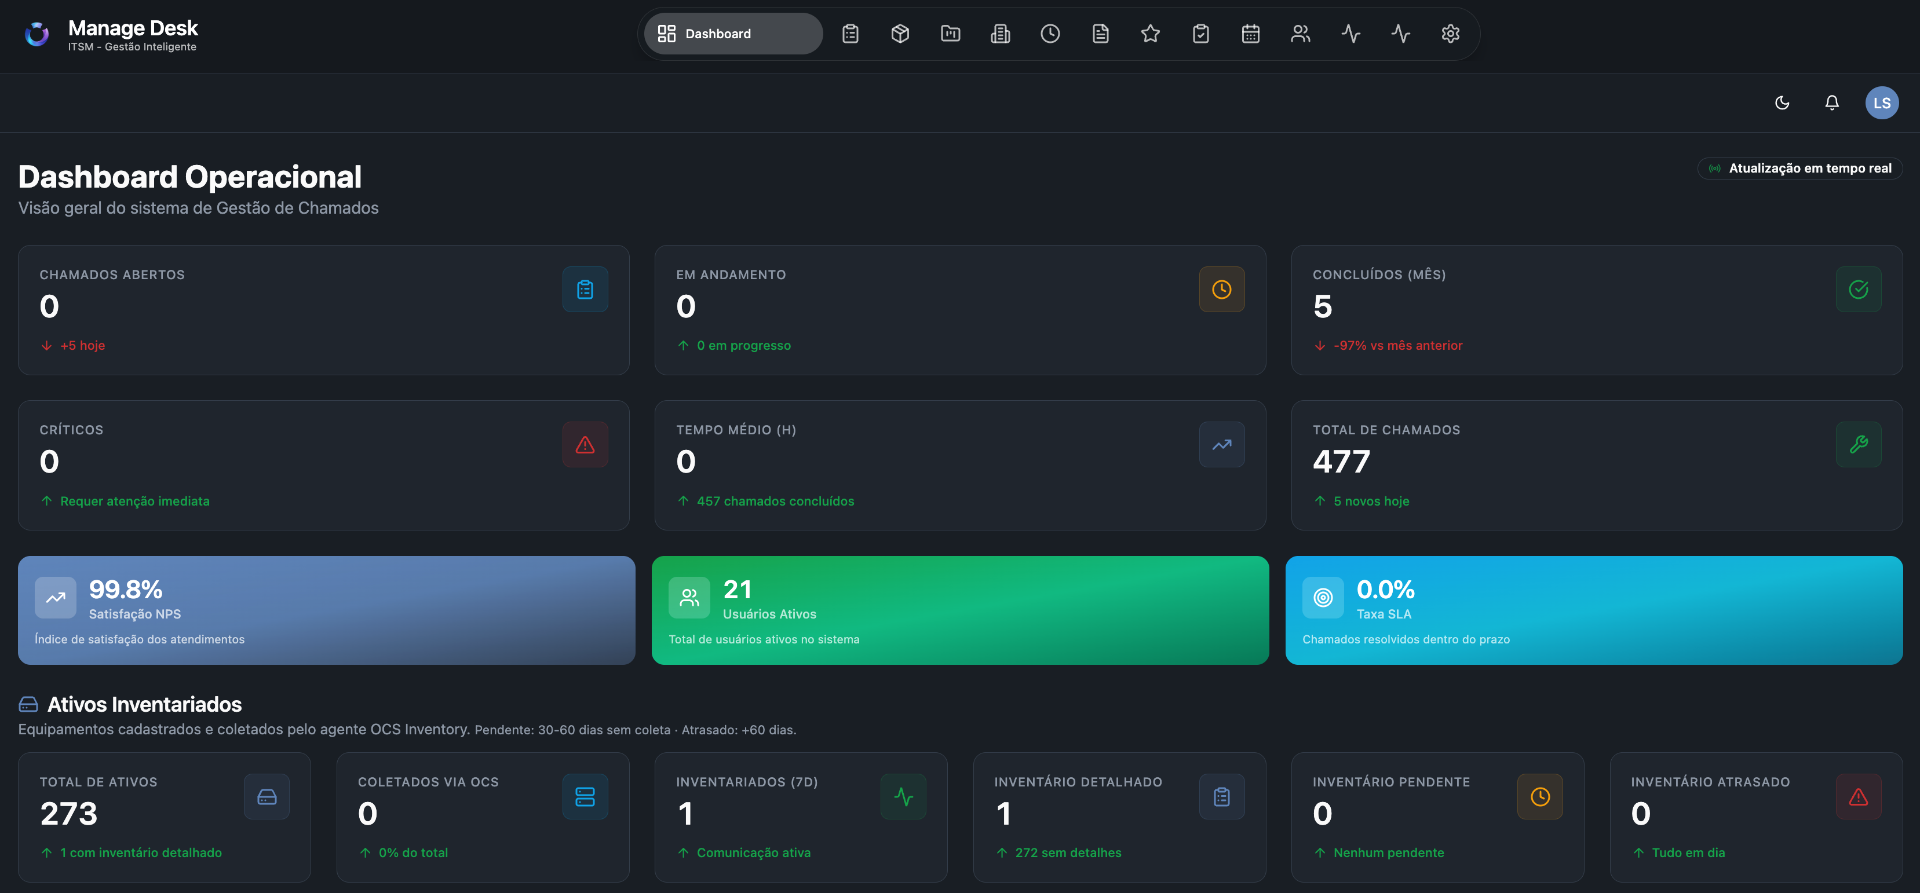Click 'Nenhum pendente' text
Image resolution: width=1920 pixels, height=893 pixels.
[1389, 853]
